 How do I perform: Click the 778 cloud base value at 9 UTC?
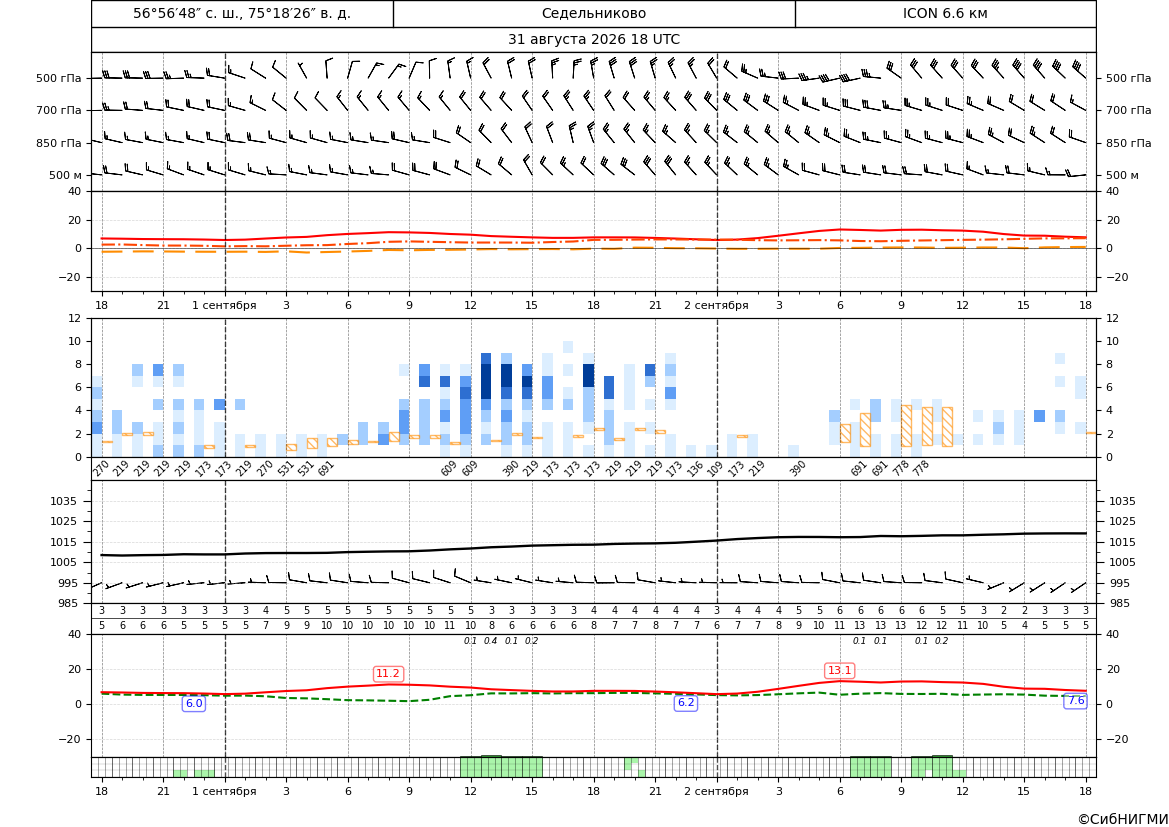pyautogui.click(x=900, y=469)
